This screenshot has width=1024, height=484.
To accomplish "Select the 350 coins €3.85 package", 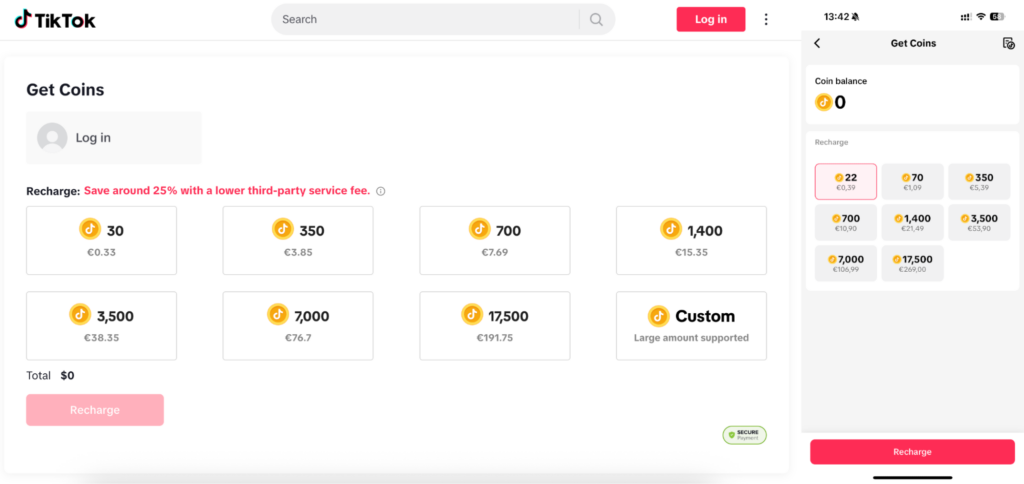I will pos(298,240).
